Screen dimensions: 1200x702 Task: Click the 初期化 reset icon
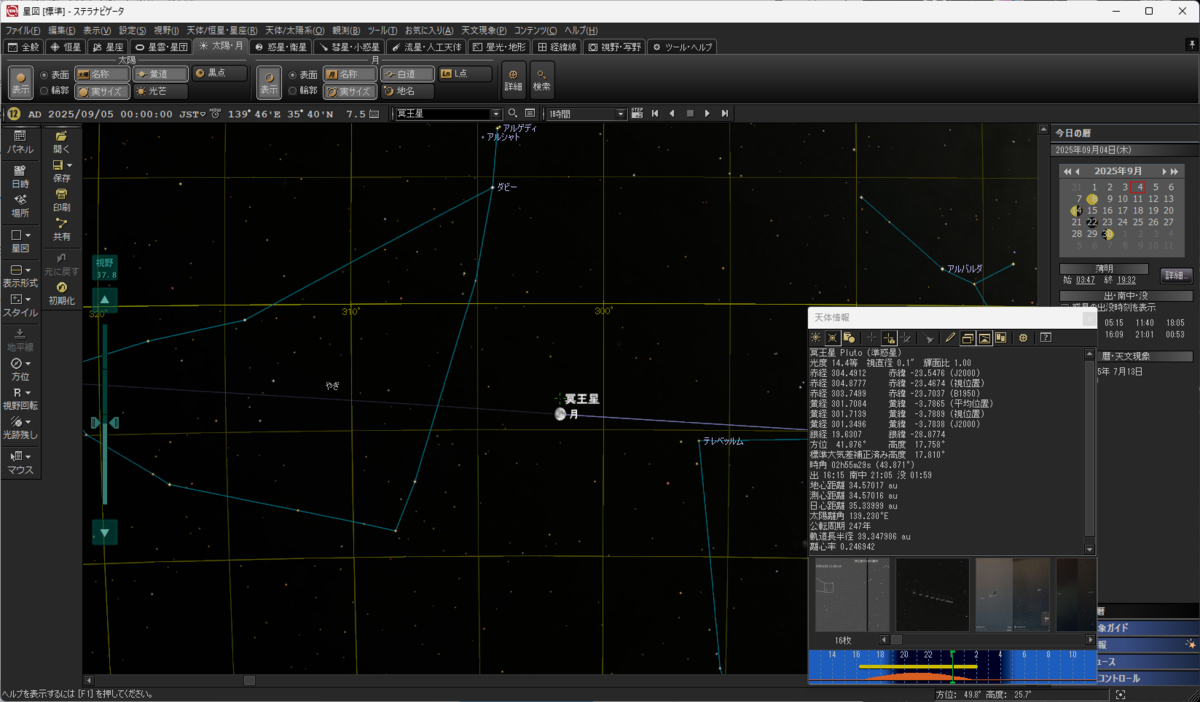pyautogui.click(x=61, y=293)
